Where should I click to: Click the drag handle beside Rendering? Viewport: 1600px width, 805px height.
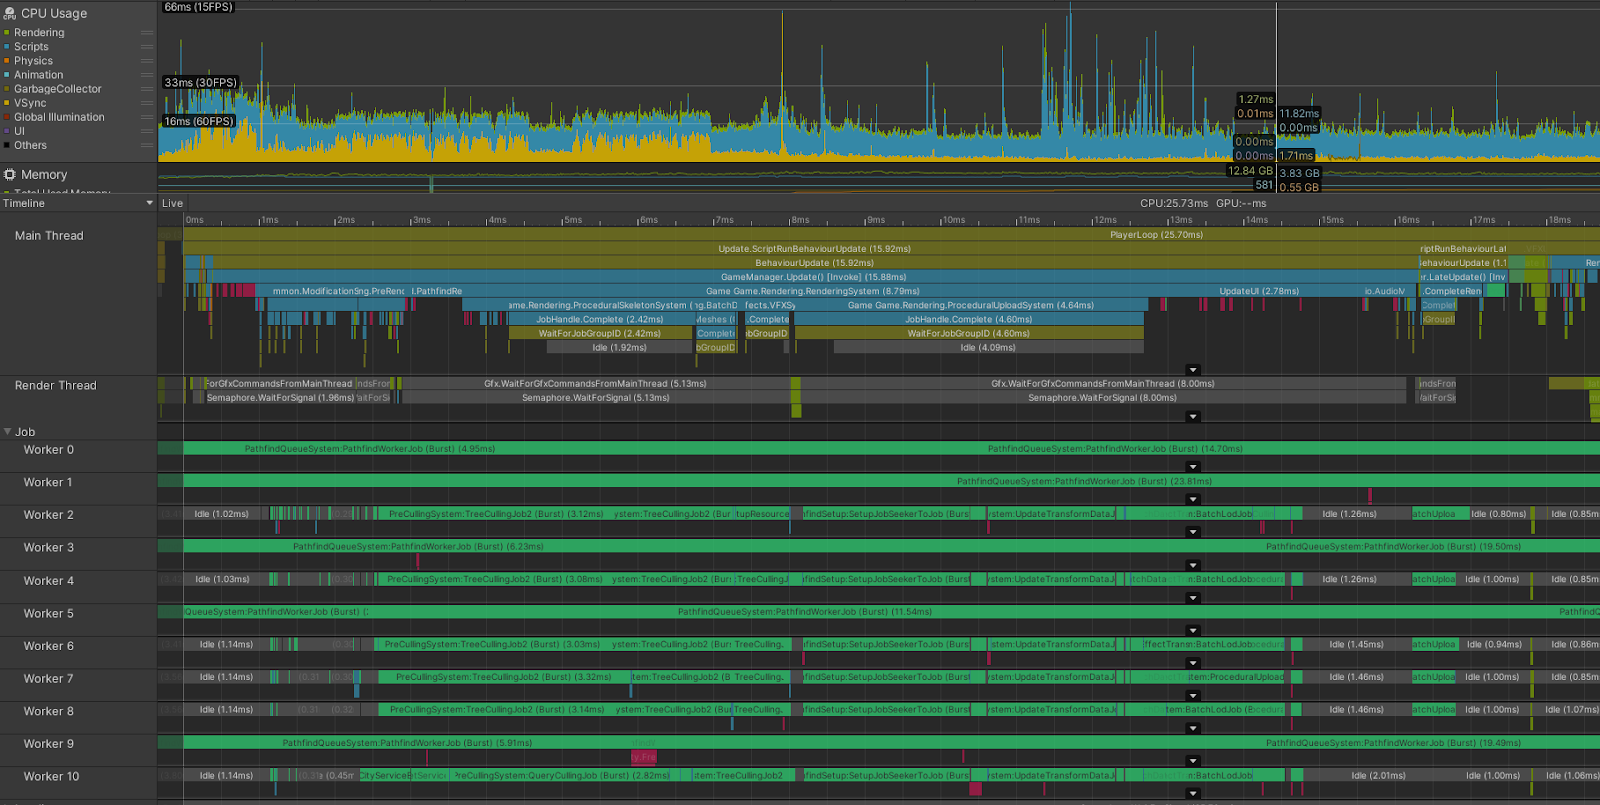coord(147,33)
